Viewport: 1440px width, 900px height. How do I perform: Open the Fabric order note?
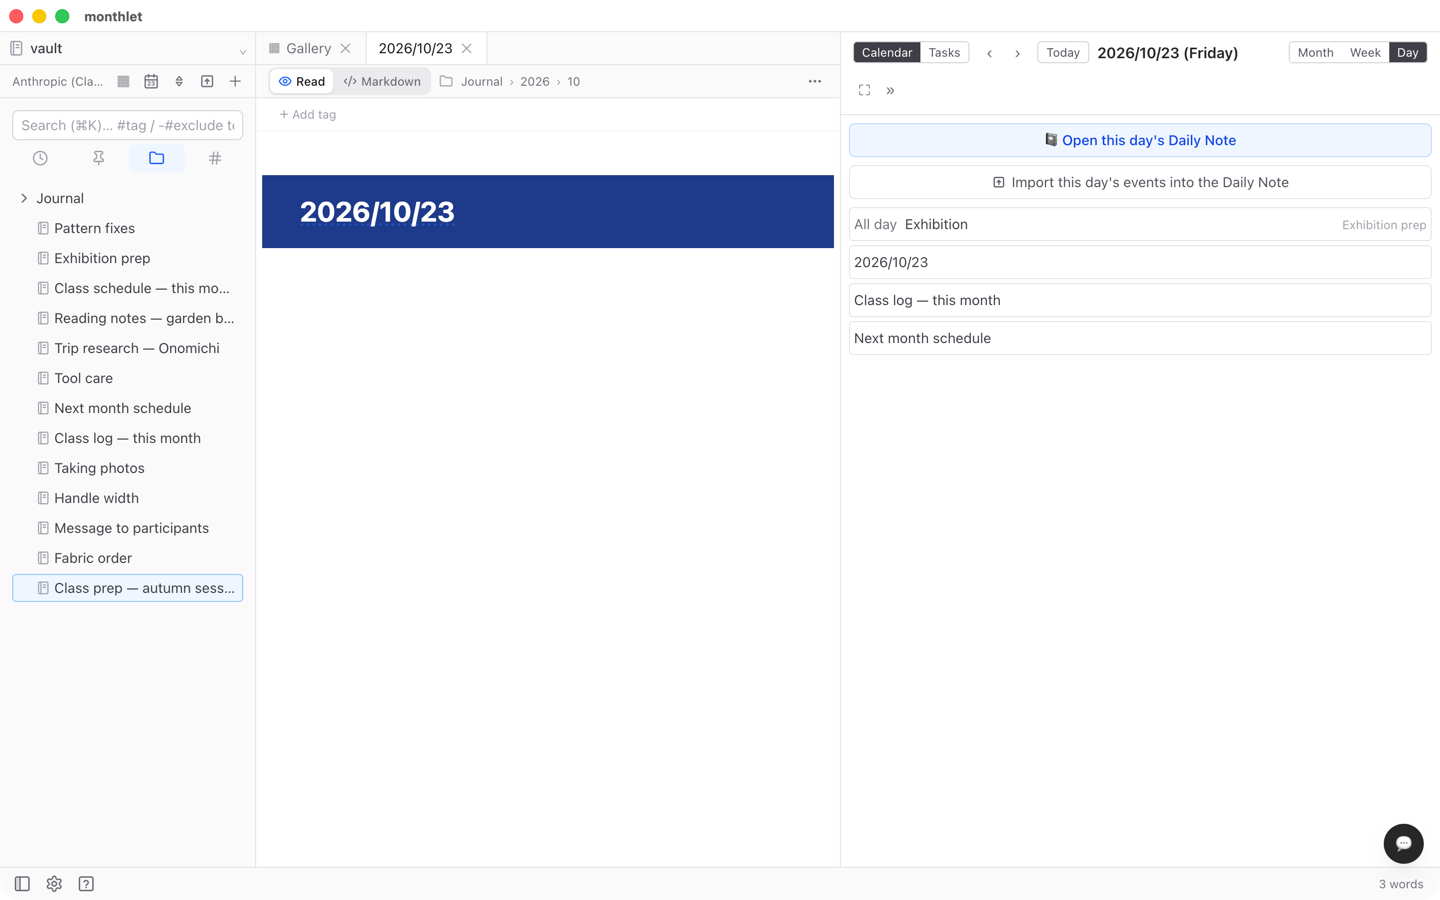tap(128, 559)
